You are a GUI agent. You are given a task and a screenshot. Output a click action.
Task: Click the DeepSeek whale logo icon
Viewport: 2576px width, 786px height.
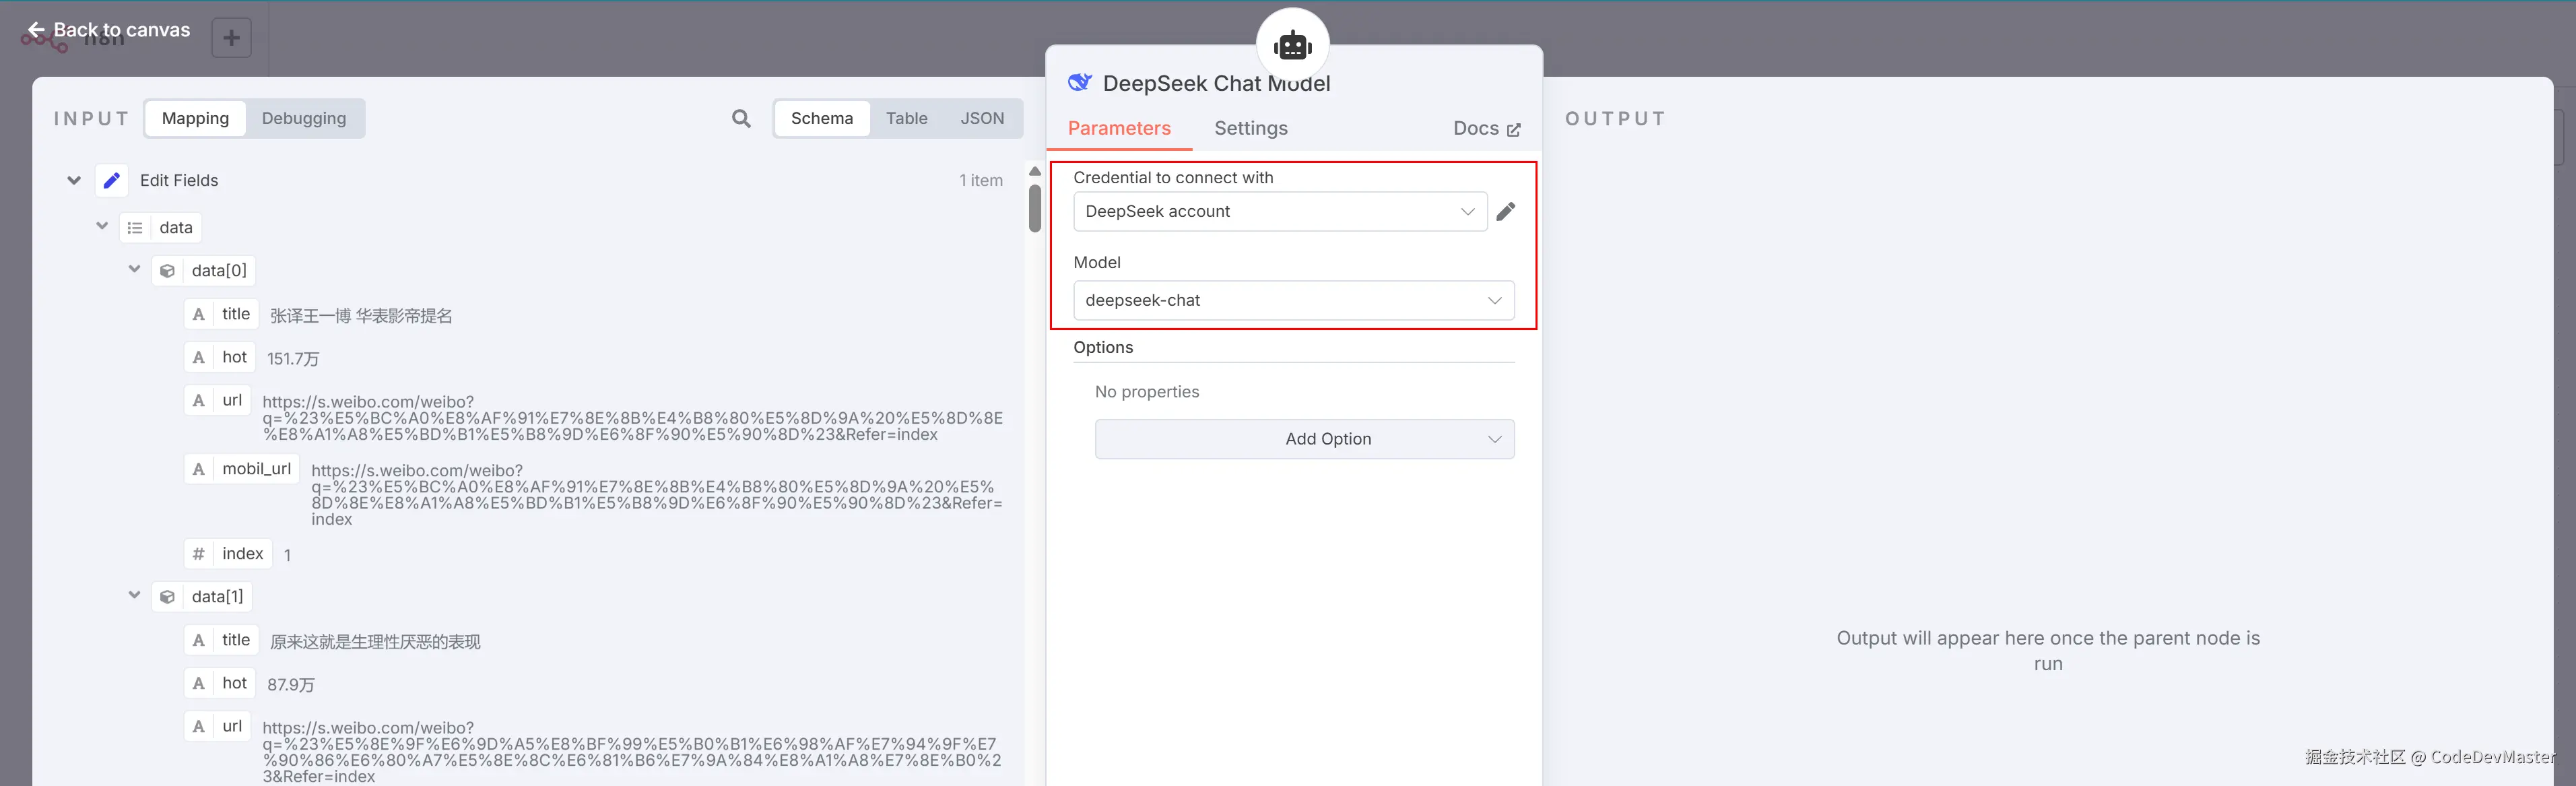(x=1080, y=83)
